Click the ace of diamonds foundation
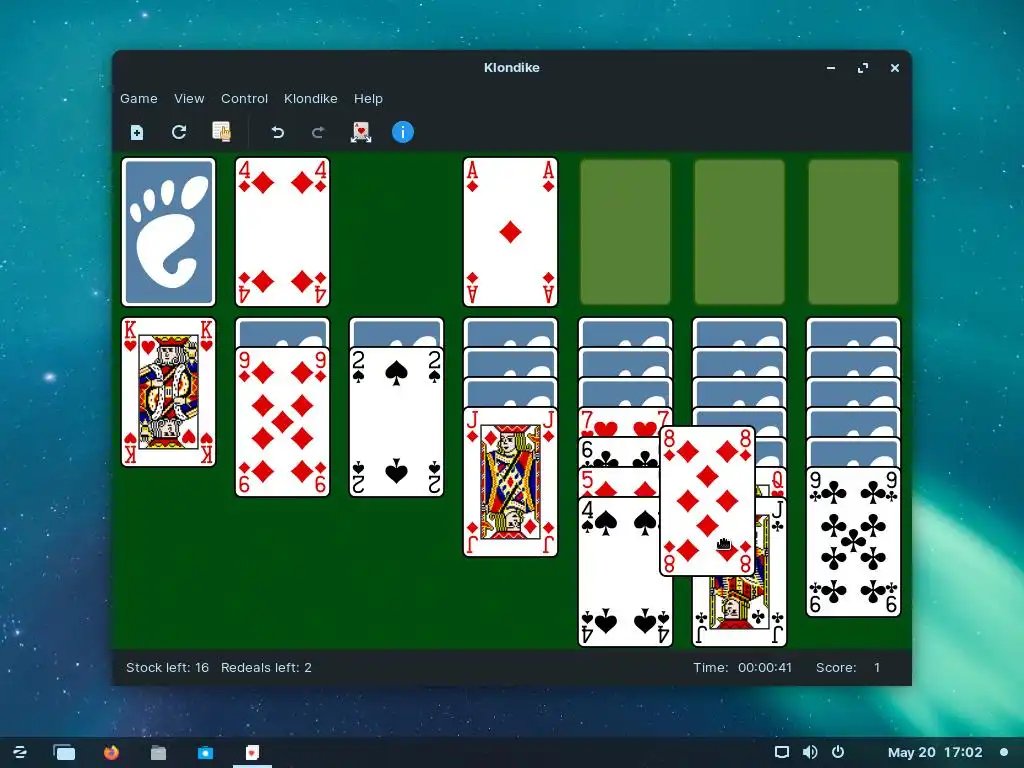The height and width of the screenshot is (768, 1024). (x=510, y=232)
